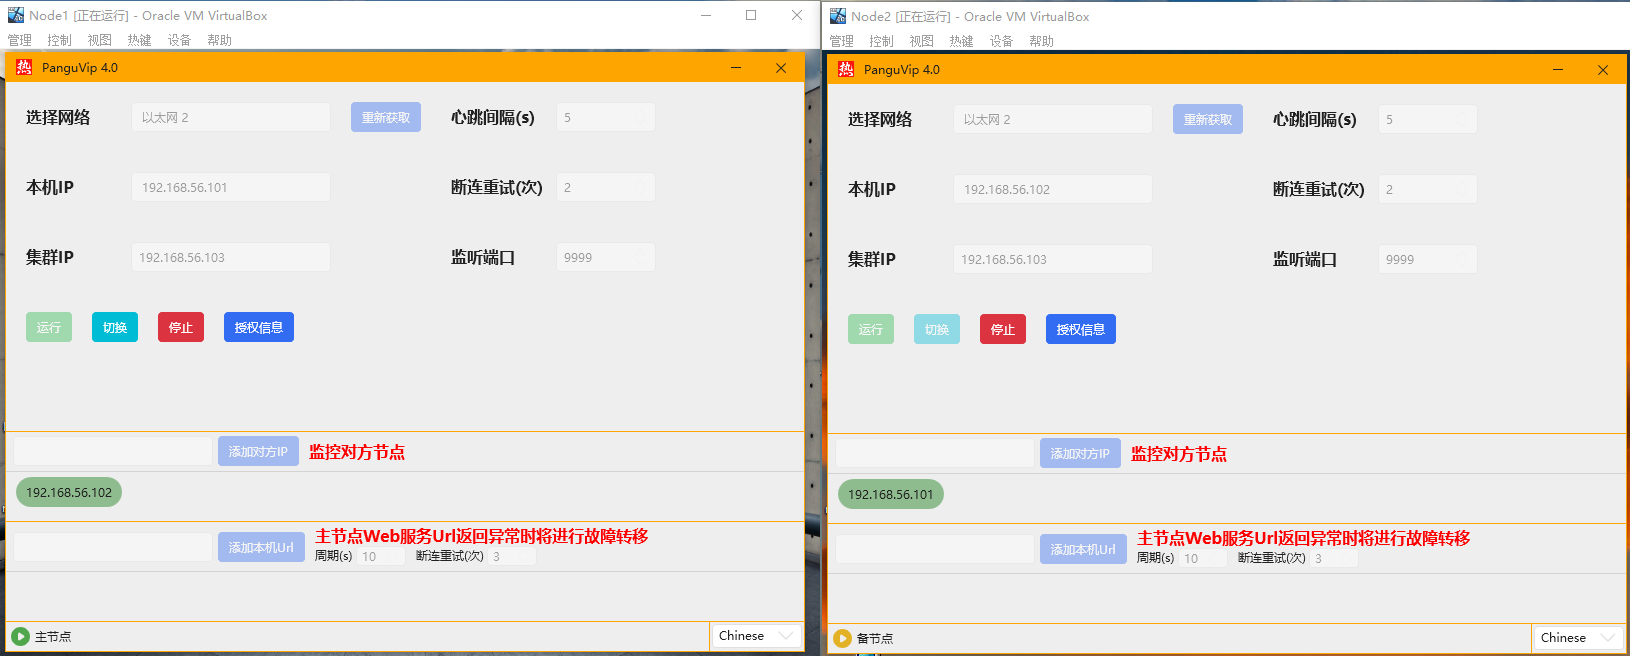Click the 心跳间隔(s) field in Node1
1630x656 pixels.
[606, 117]
